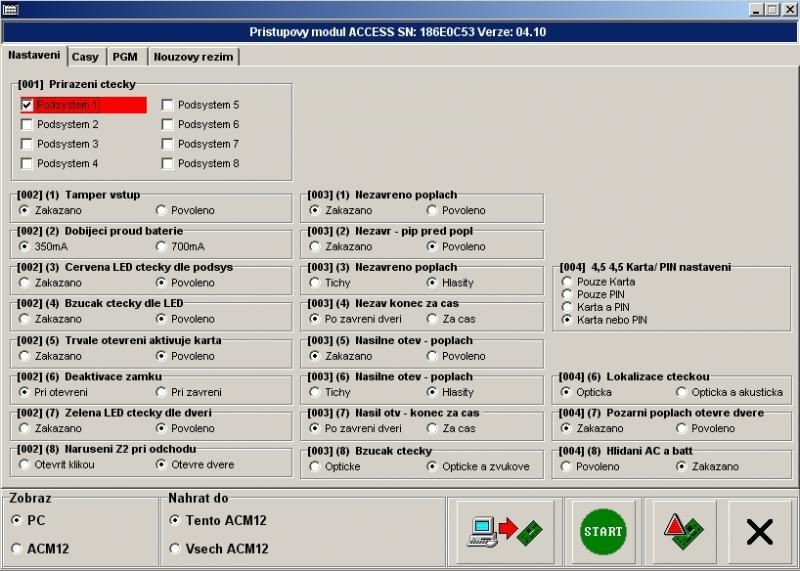Switch to the Casy tab
The height and width of the screenshot is (571, 800).
tap(85, 57)
